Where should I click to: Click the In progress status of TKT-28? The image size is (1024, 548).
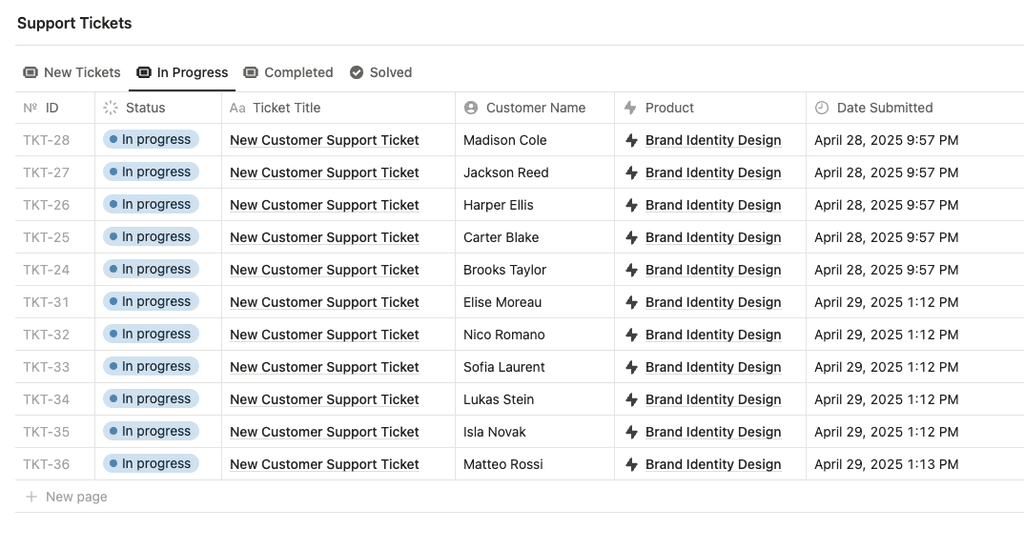tap(151, 140)
